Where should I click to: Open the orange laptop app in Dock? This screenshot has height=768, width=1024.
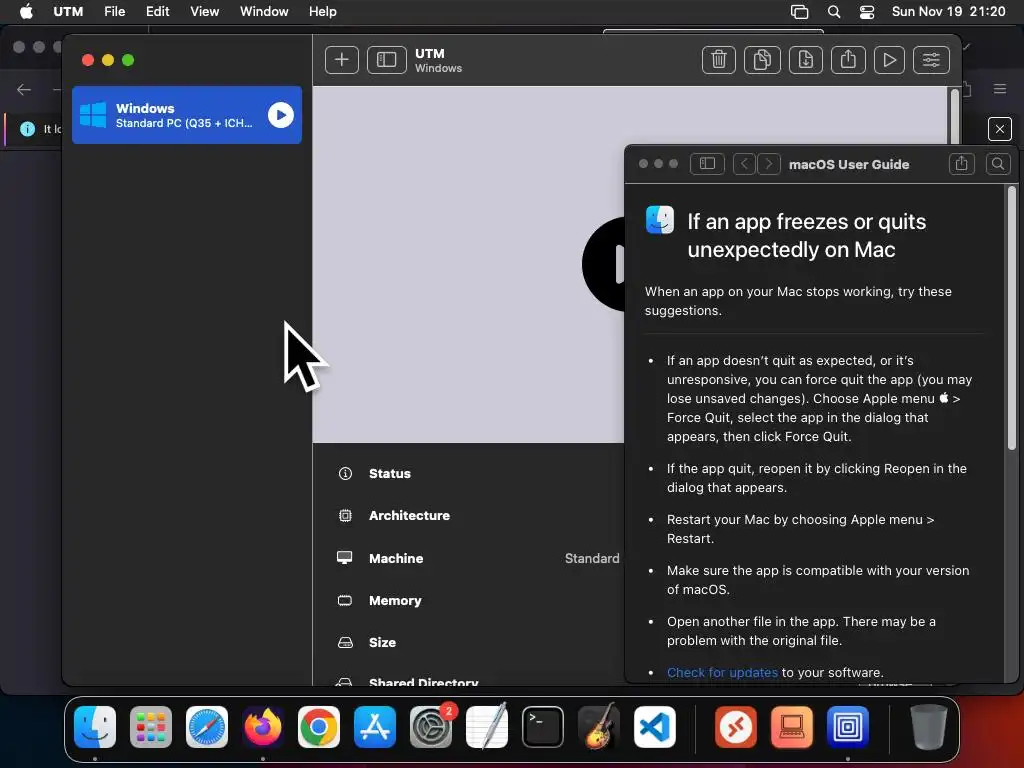pyautogui.click(x=792, y=727)
